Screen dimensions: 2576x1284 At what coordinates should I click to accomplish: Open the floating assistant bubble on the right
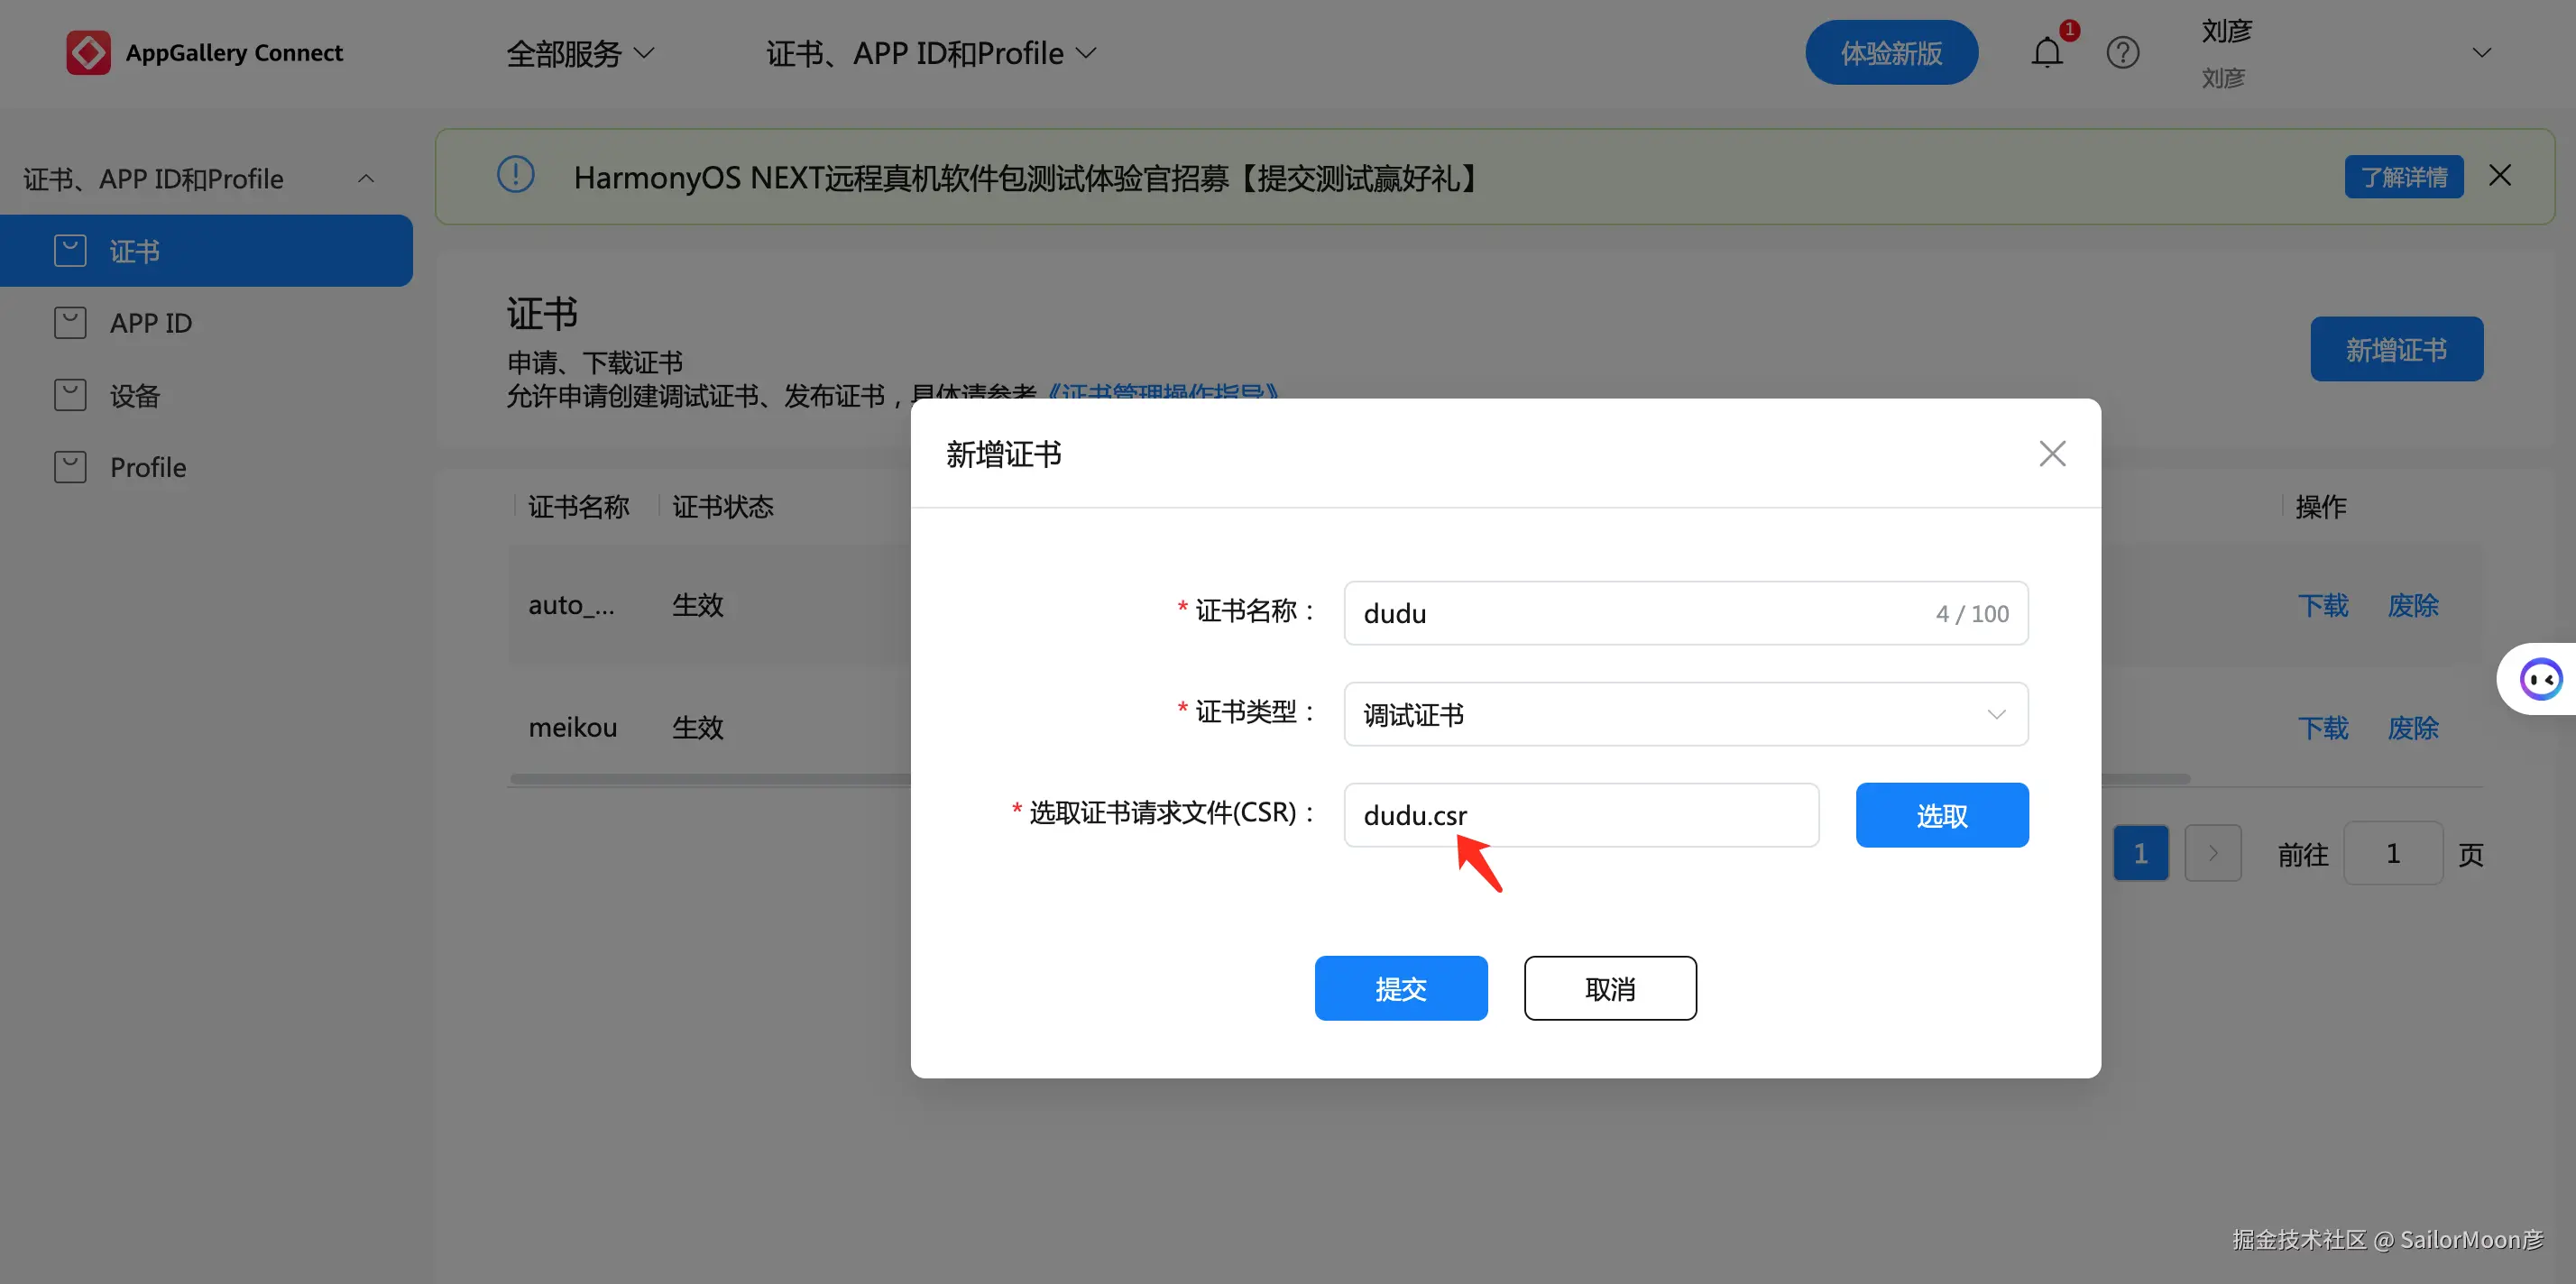(2541, 678)
